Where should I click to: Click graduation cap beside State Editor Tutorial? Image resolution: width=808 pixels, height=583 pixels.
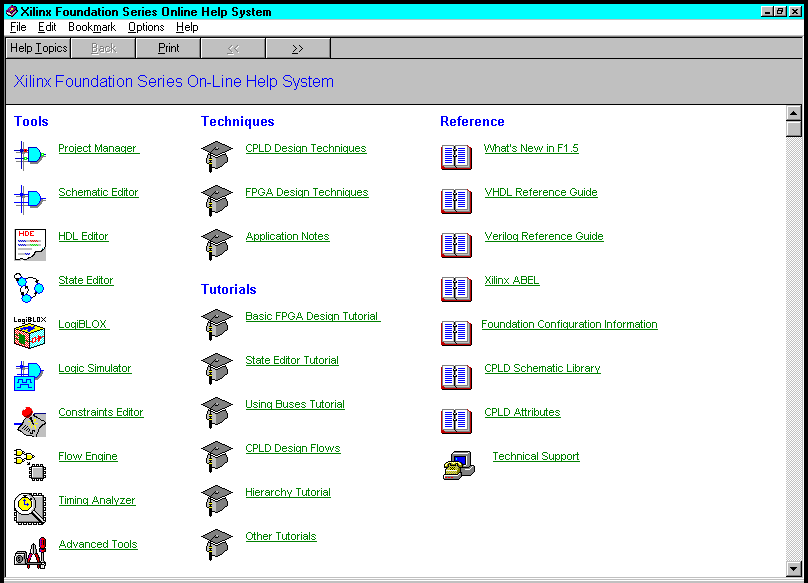(217, 369)
